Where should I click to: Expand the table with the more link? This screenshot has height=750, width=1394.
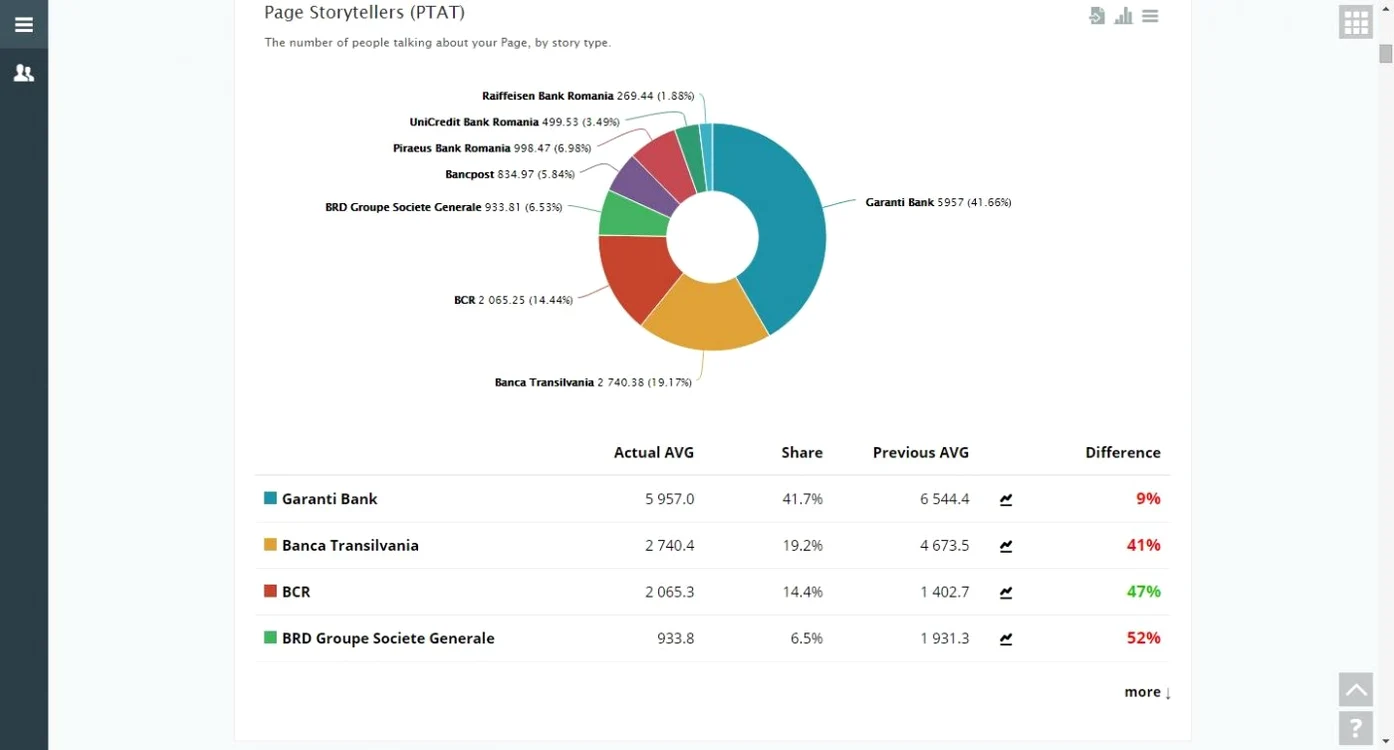[1147, 692]
